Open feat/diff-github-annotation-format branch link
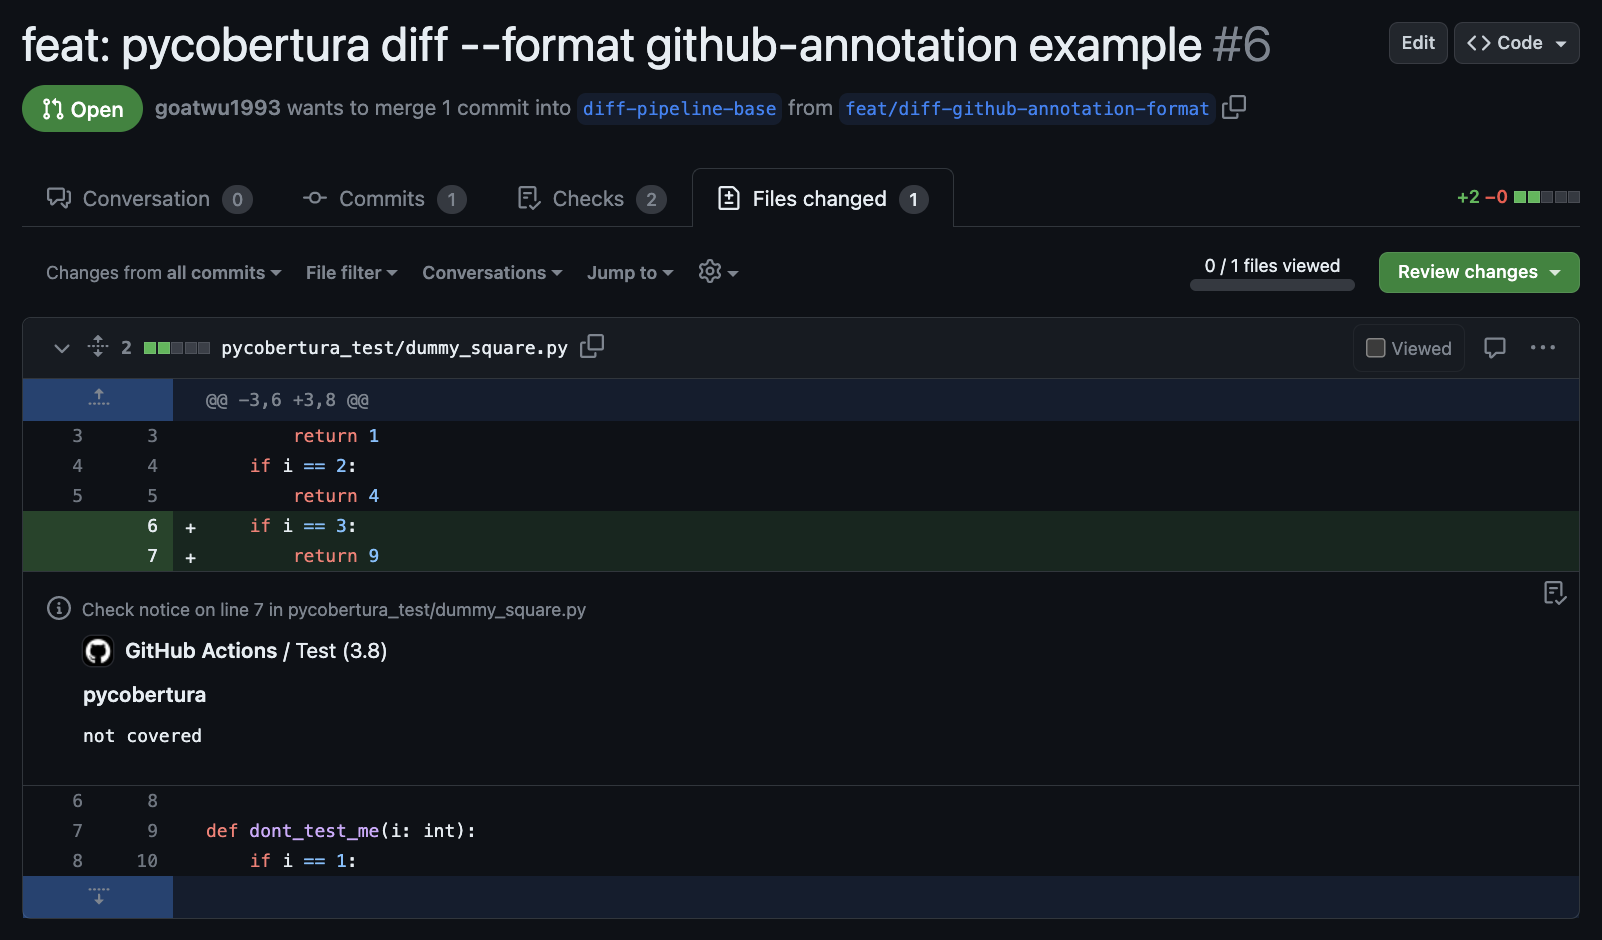The image size is (1602, 940). tap(1027, 108)
